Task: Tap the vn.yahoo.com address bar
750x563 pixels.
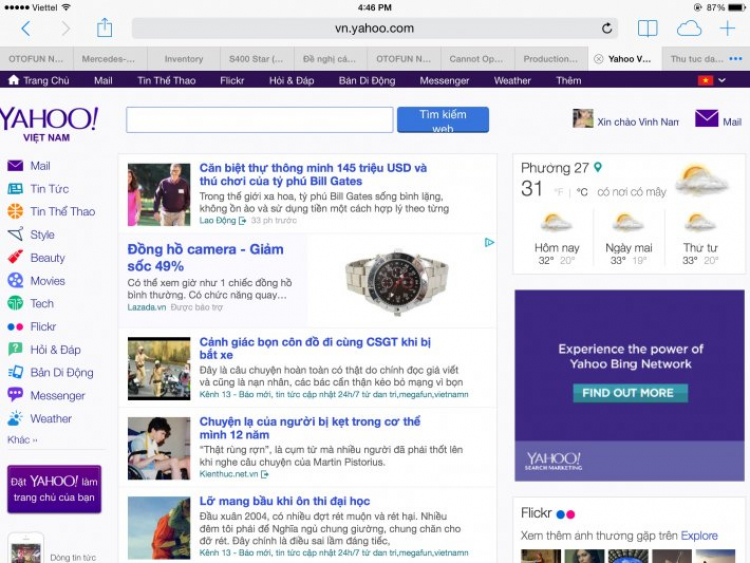Action: [x=375, y=28]
